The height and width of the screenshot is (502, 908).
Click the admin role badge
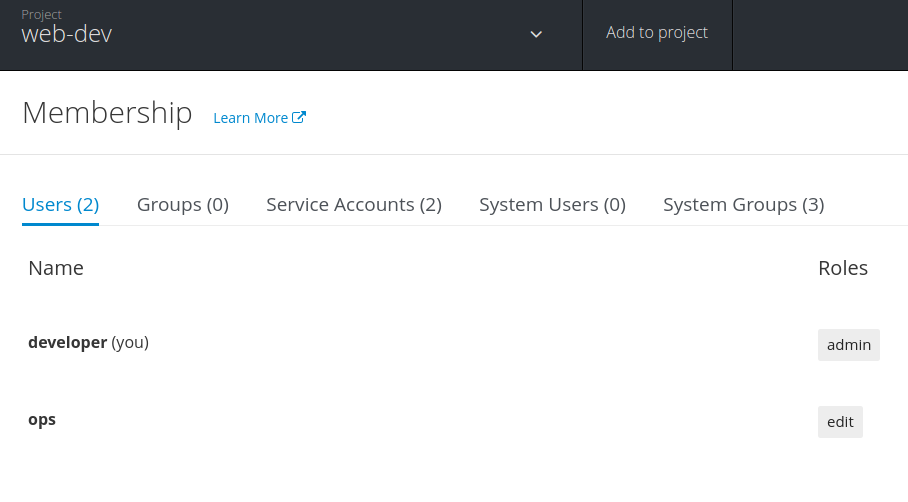click(848, 345)
